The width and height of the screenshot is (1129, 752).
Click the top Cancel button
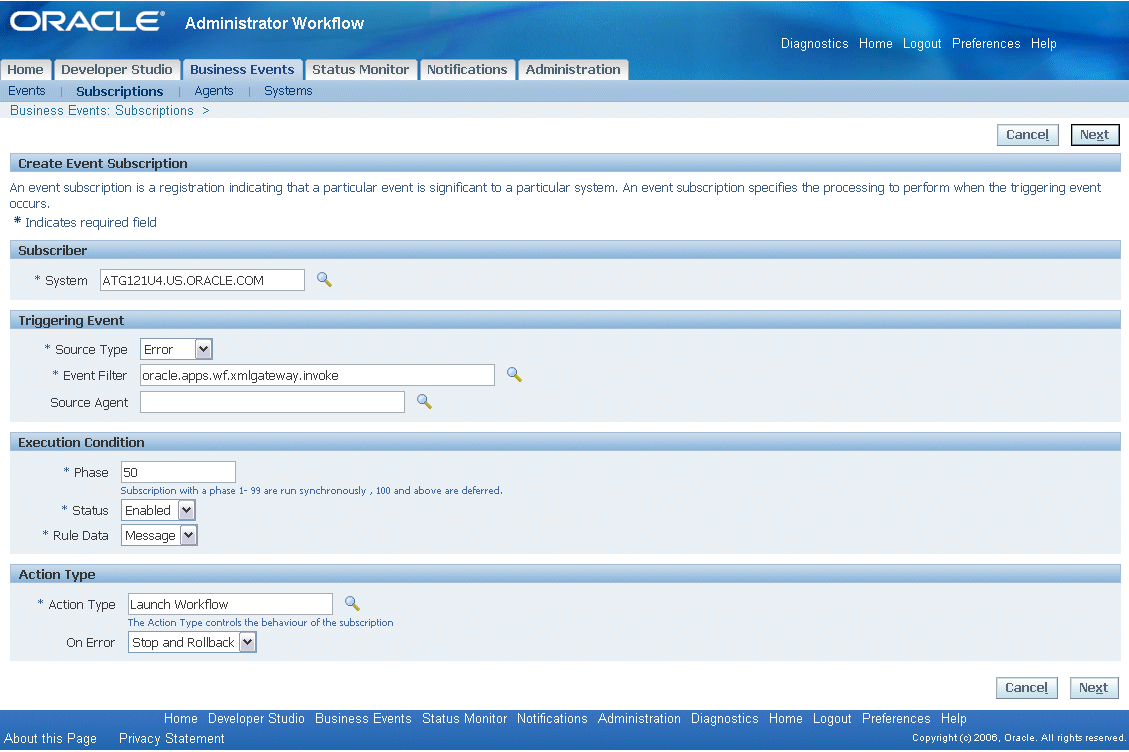[1027, 135]
